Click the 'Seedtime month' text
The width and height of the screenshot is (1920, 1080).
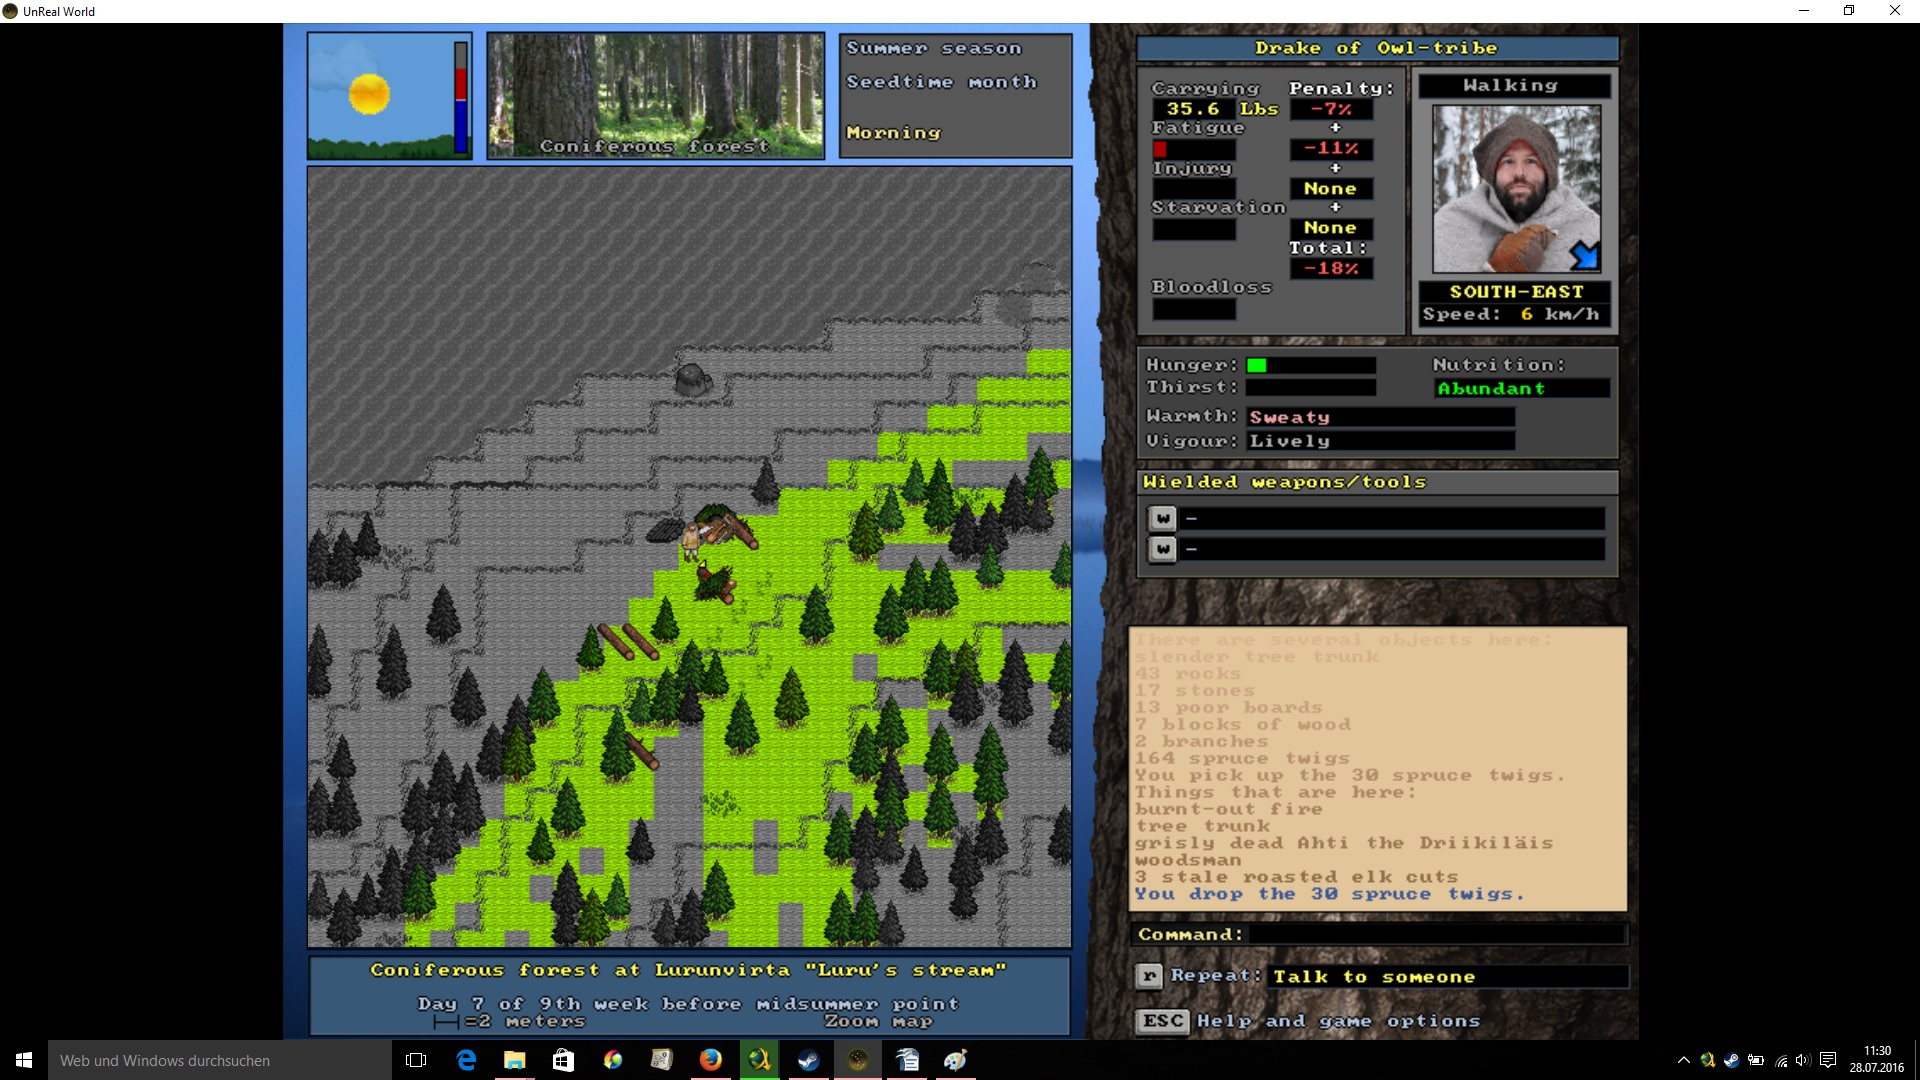[941, 82]
